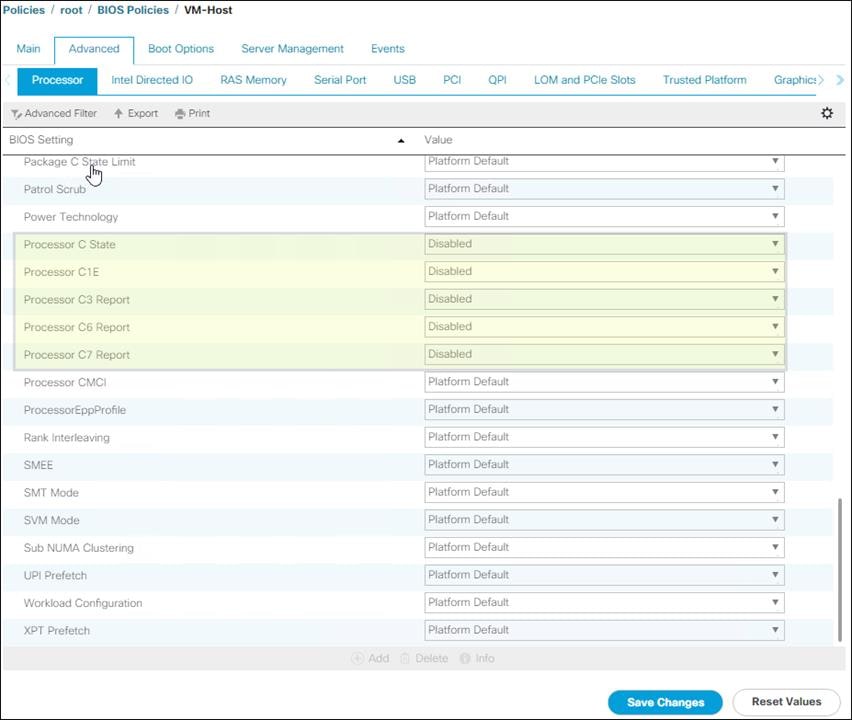Click the Save Changes button
The image size is (852, 720).
664,702
